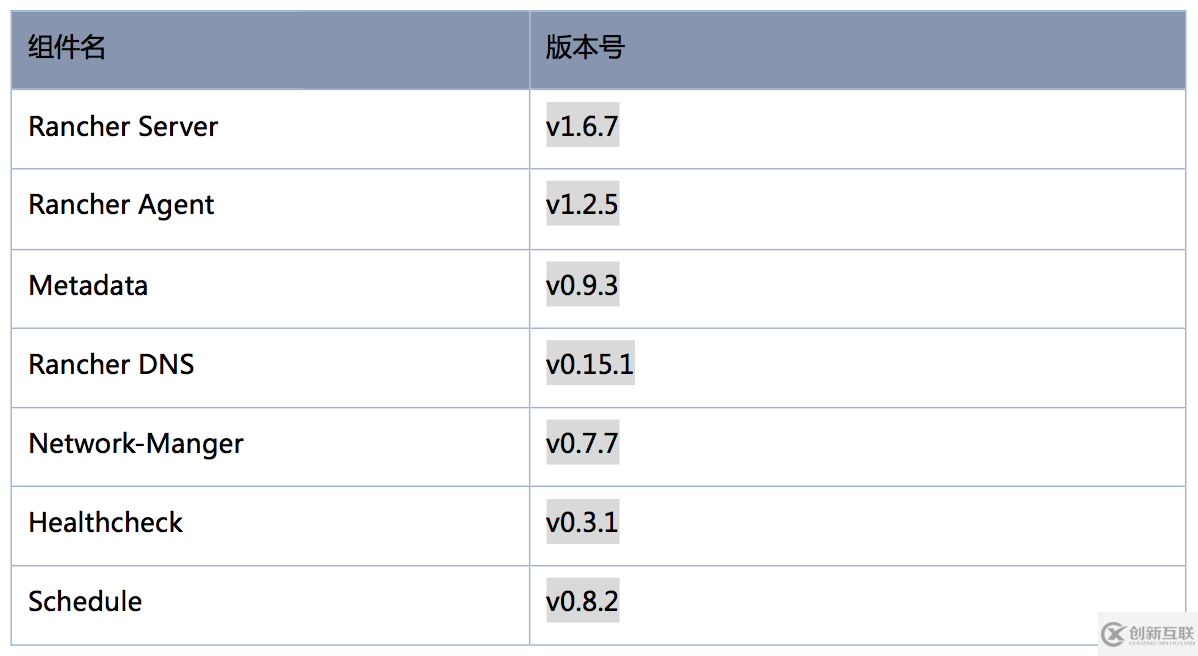Click the Healthcheck component label
The image size is (1198, 656).
pos(106,522)
